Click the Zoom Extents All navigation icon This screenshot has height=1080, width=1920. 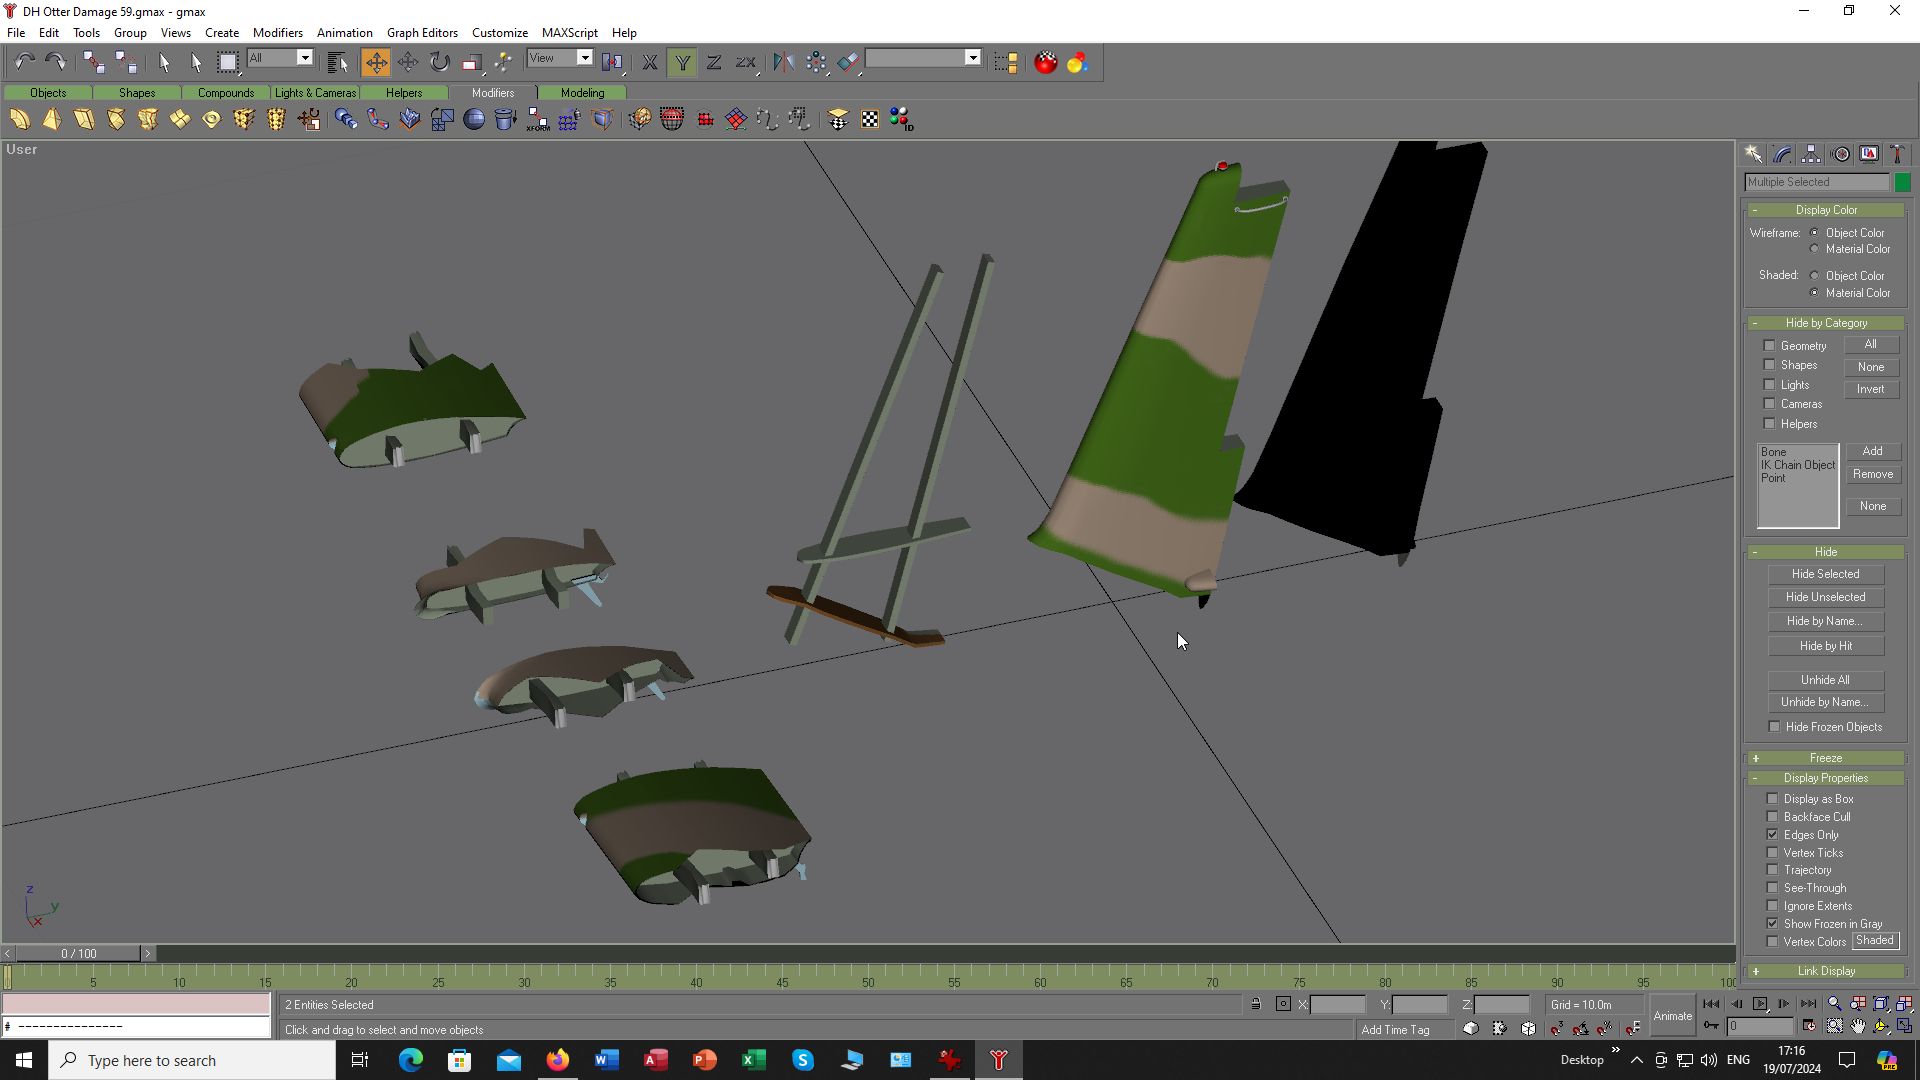point(1904,1003)
